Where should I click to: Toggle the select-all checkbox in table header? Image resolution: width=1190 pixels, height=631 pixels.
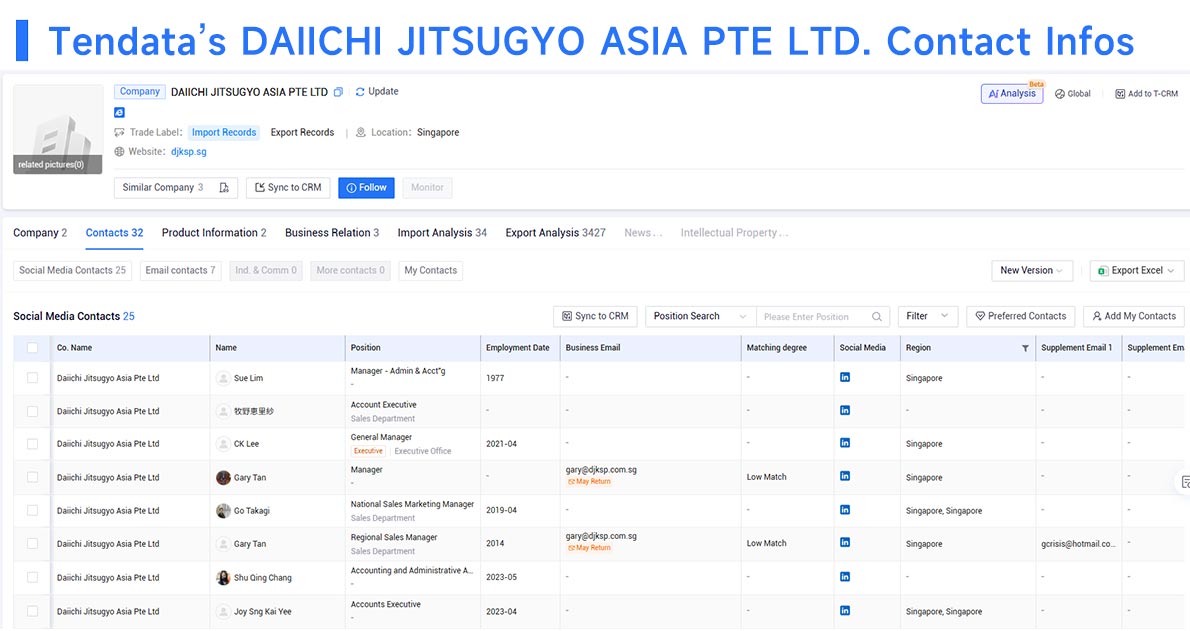click(33, 348)
